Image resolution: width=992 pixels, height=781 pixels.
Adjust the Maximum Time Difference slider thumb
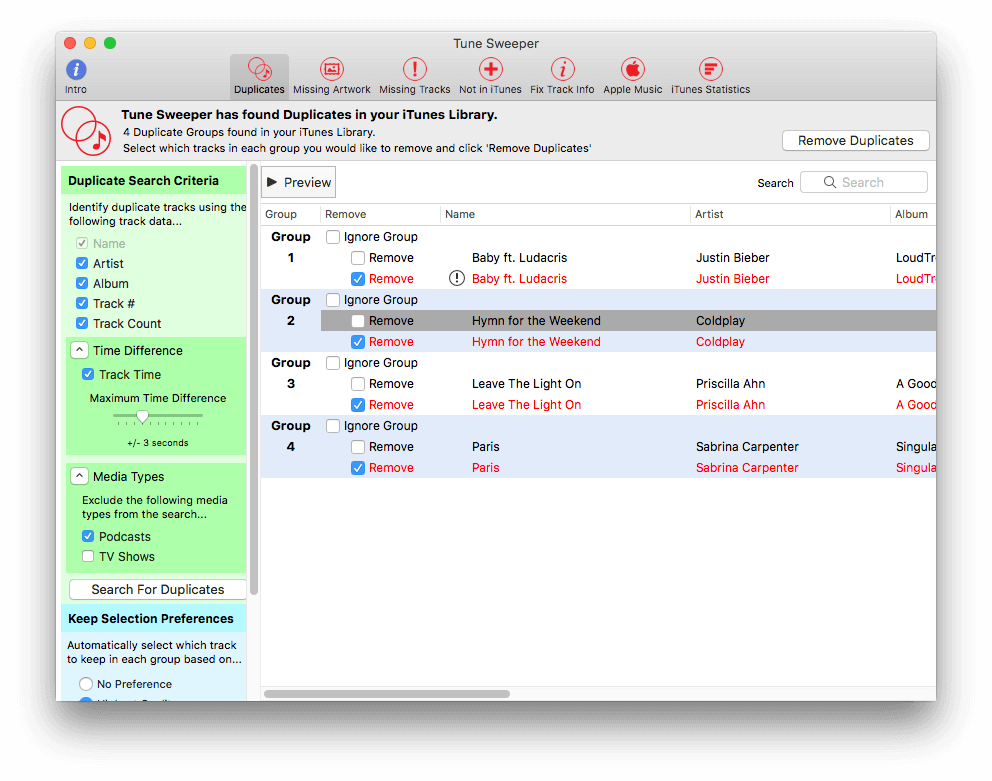142,416
